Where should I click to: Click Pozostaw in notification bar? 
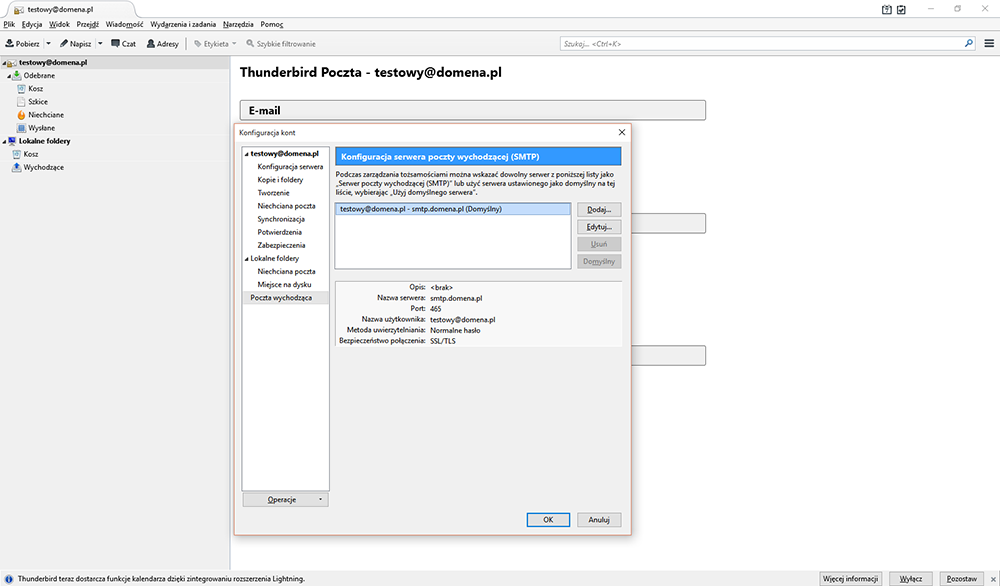961,578
